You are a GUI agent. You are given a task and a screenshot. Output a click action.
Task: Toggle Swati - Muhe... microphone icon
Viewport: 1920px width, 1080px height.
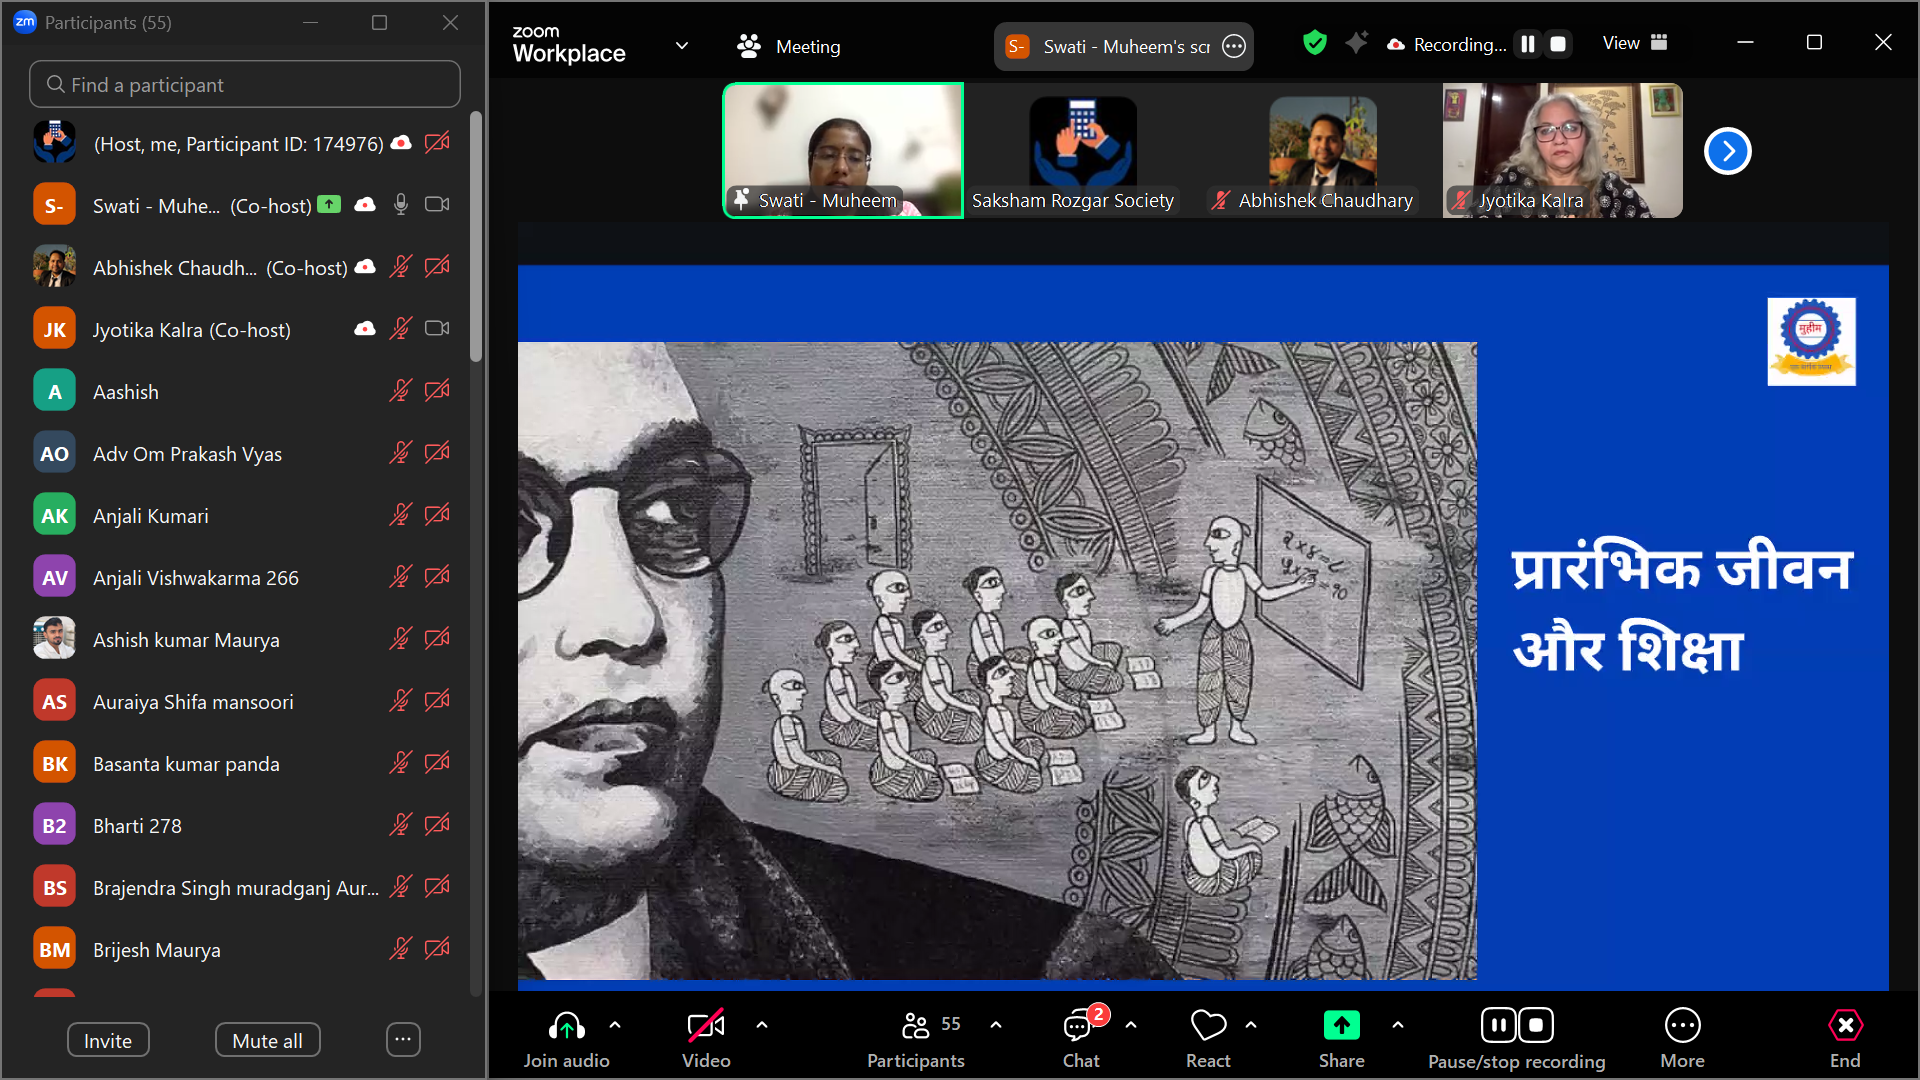tap(401, 205)
